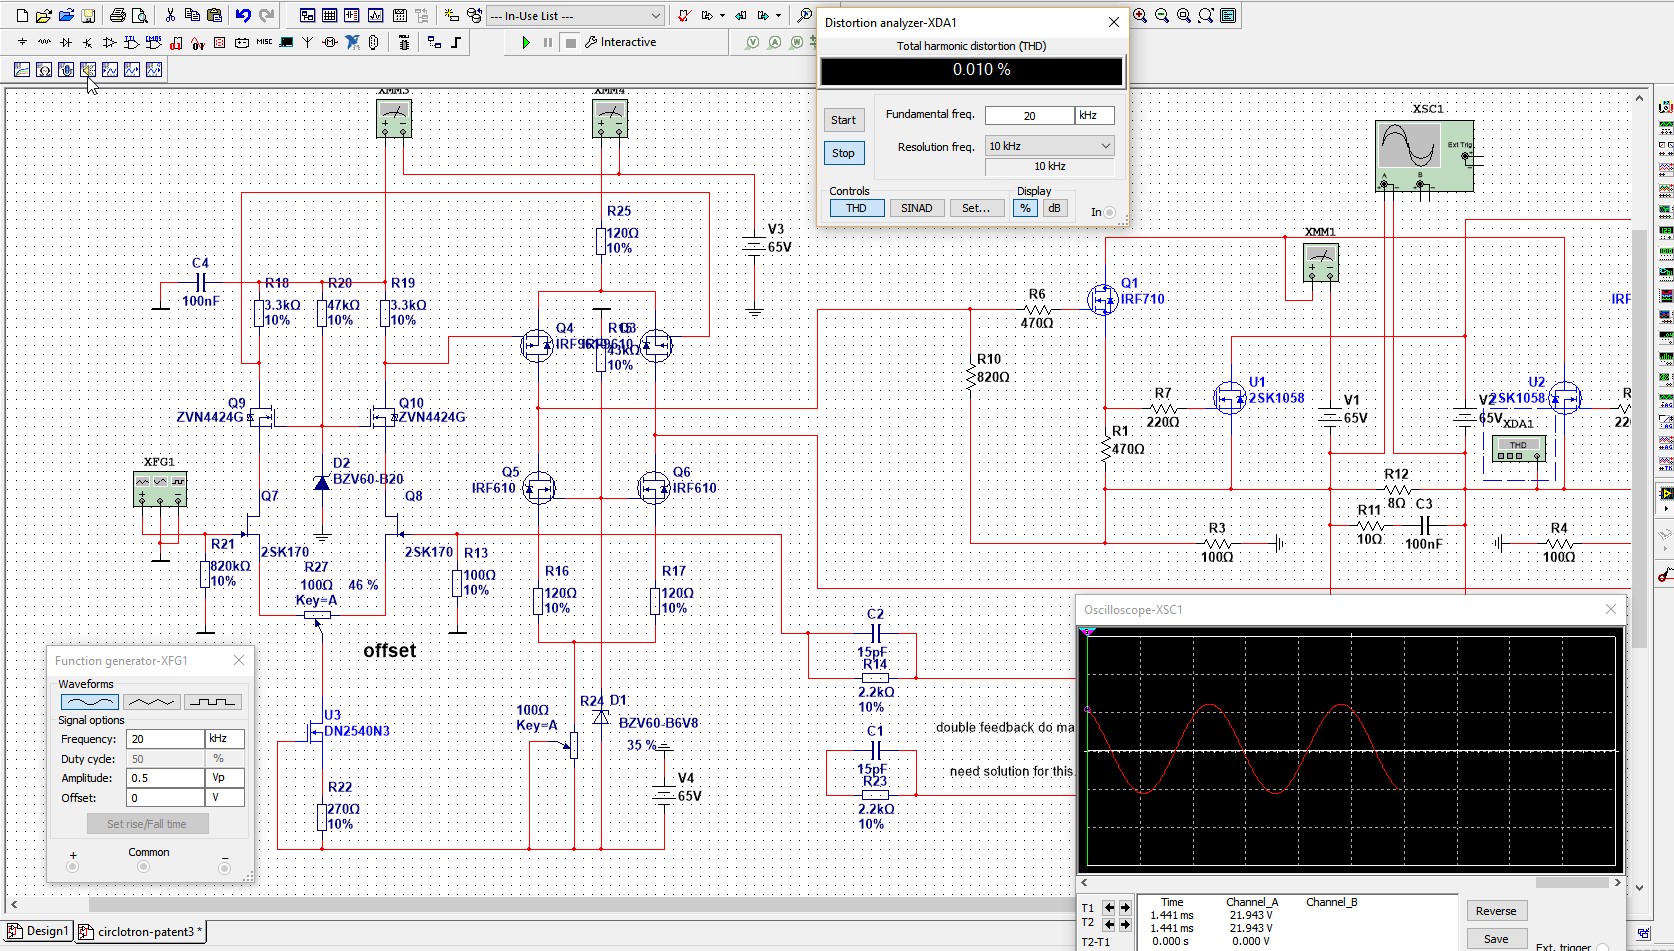Open the XMM1 multimeter instrument
Image resolution: width=1674 pixels, height=951 pixels.
click(x=1321, y=263)
